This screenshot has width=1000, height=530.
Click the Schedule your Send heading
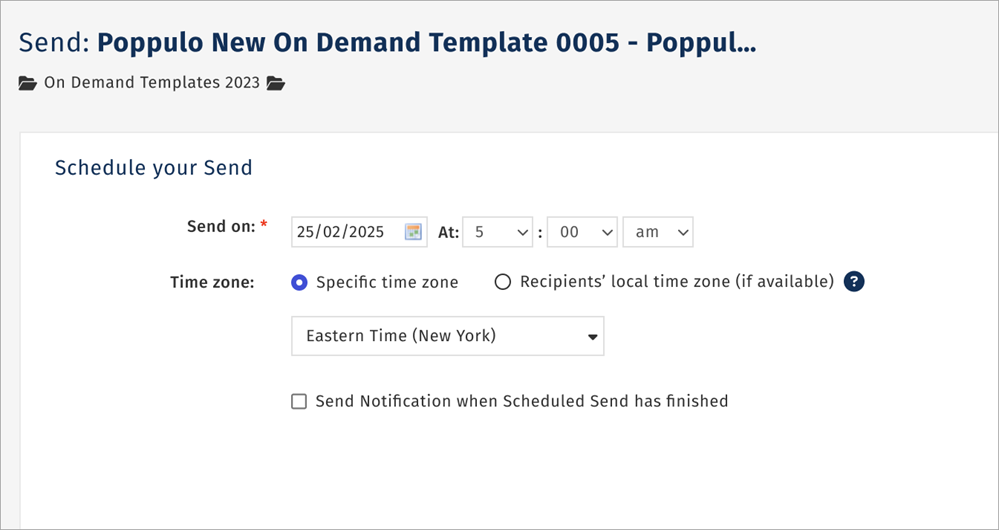[x=154, y=168]
